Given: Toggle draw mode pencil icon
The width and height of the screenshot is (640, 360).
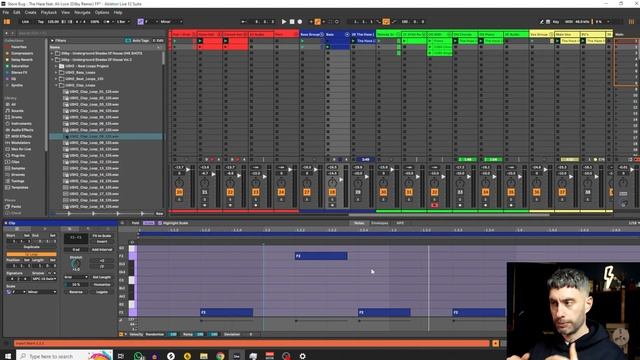Looking at the screenshot, I should 542,22.
